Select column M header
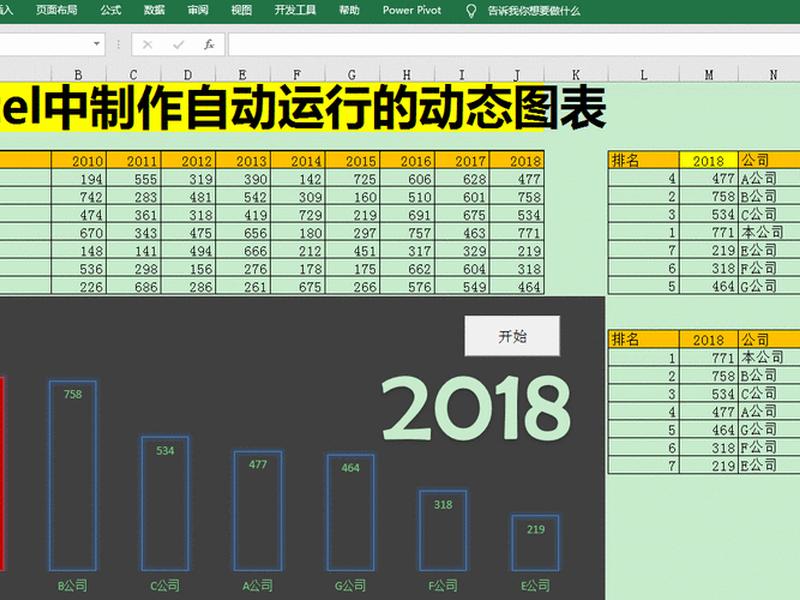The image size is (800, 600). click(709, 74)
